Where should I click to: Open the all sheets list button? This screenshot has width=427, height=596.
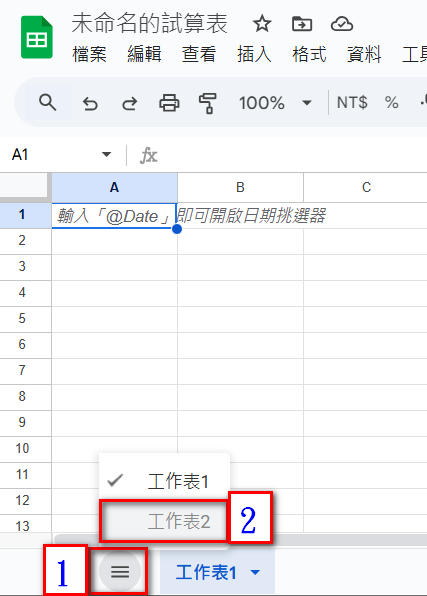[120, 571]
